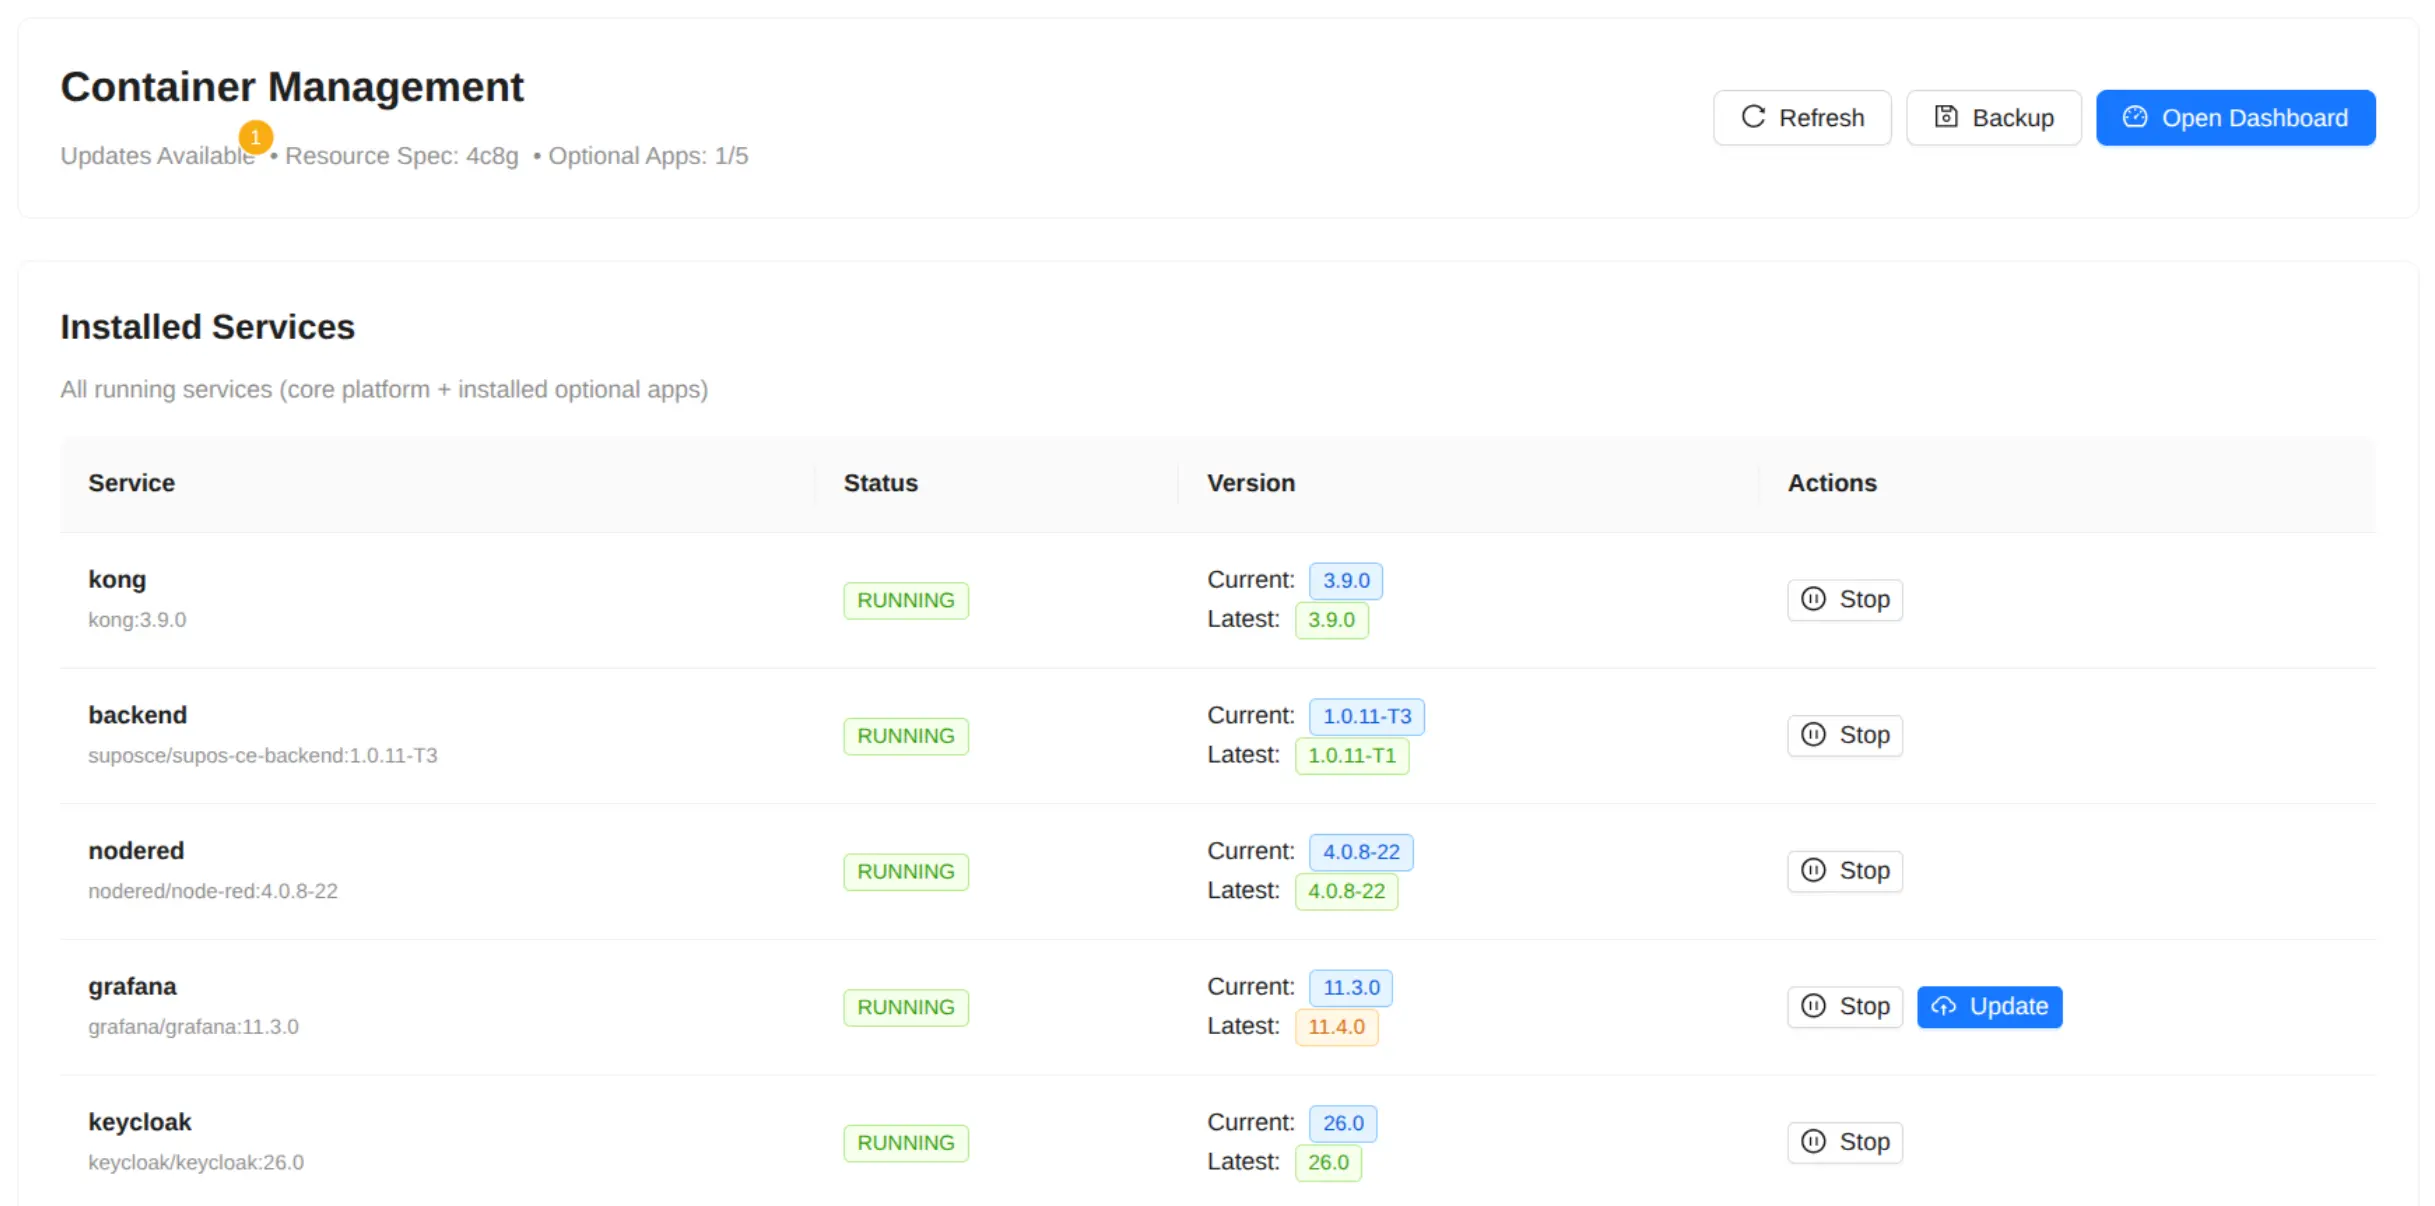Click backend current version tag 1.0.11-T3
This screenshot has height=1206, width=2435.
(x=1365, y=717)
